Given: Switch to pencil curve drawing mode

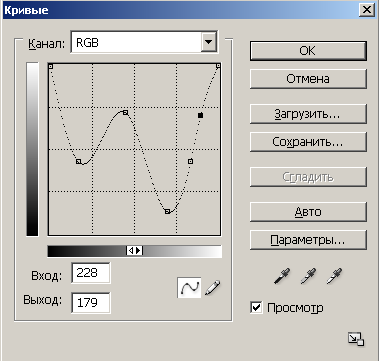Looking at the screenshot, I should (213, 287).
